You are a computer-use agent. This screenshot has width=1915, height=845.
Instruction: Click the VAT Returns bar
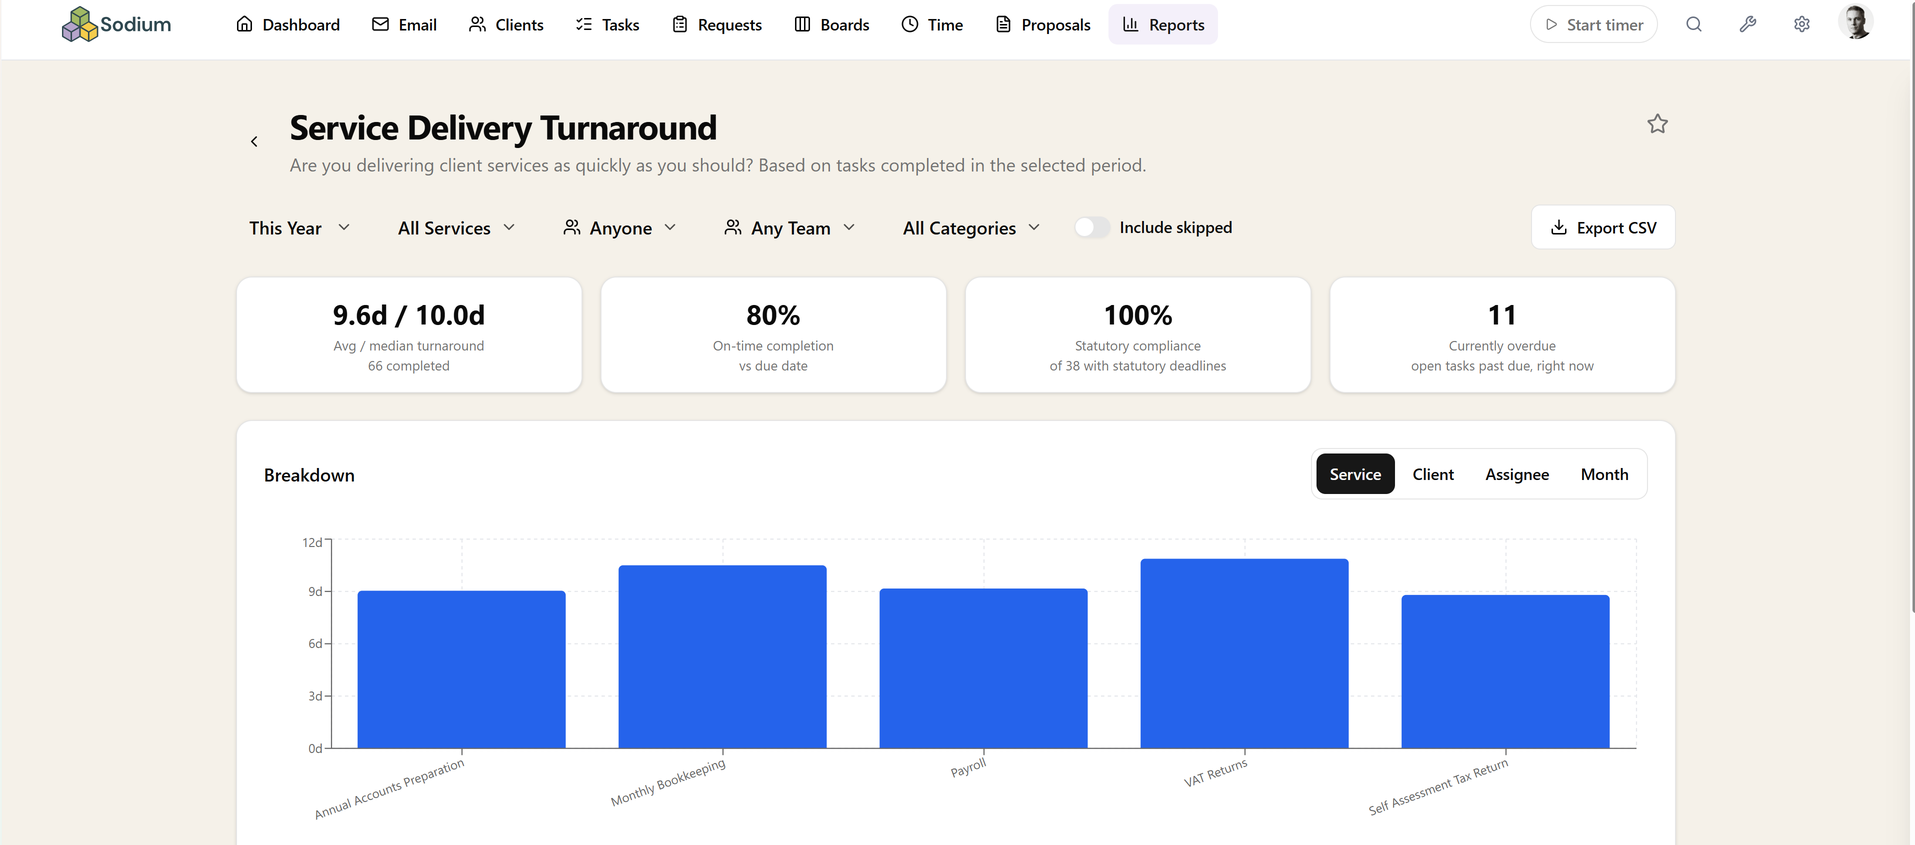pos(1244,653)
